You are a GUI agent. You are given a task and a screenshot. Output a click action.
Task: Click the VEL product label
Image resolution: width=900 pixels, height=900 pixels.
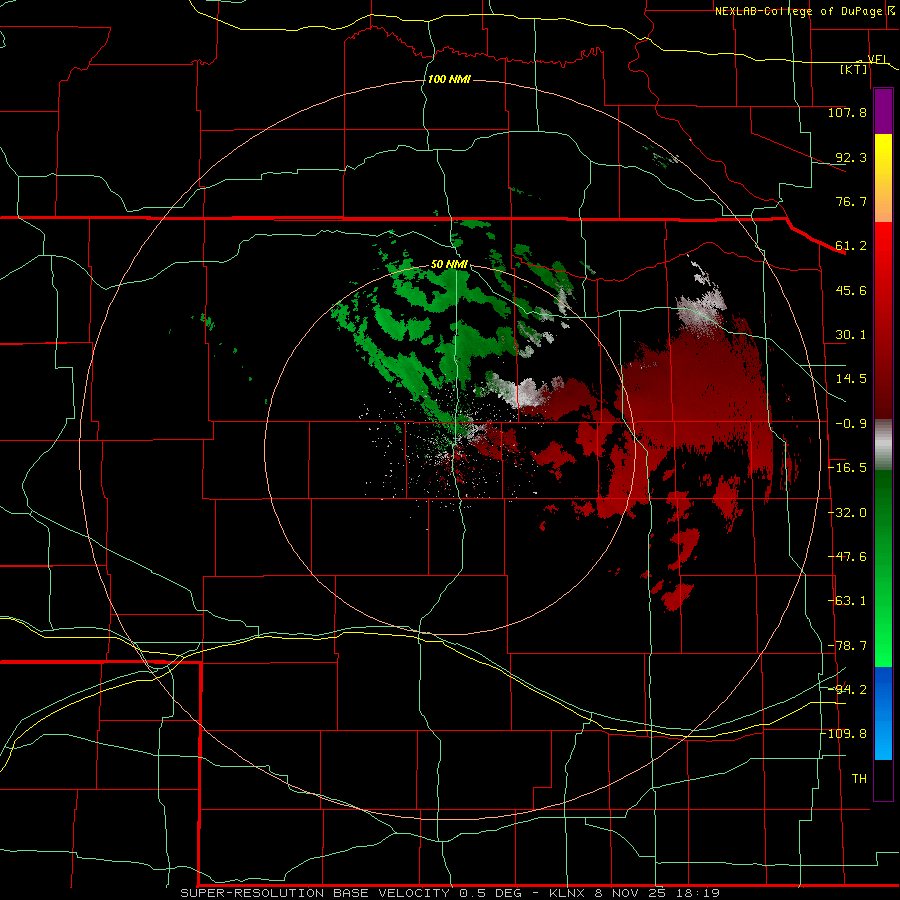877,59
